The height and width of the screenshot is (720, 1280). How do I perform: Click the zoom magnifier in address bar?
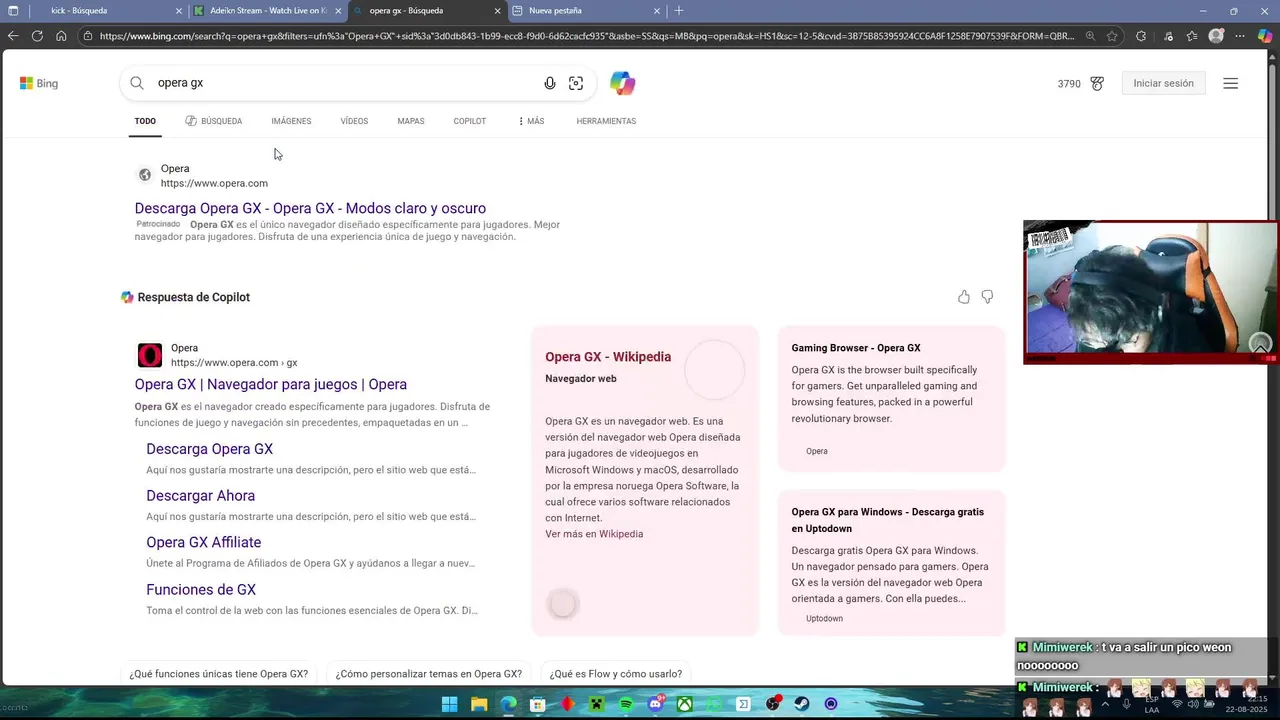tap(1091, 36)
